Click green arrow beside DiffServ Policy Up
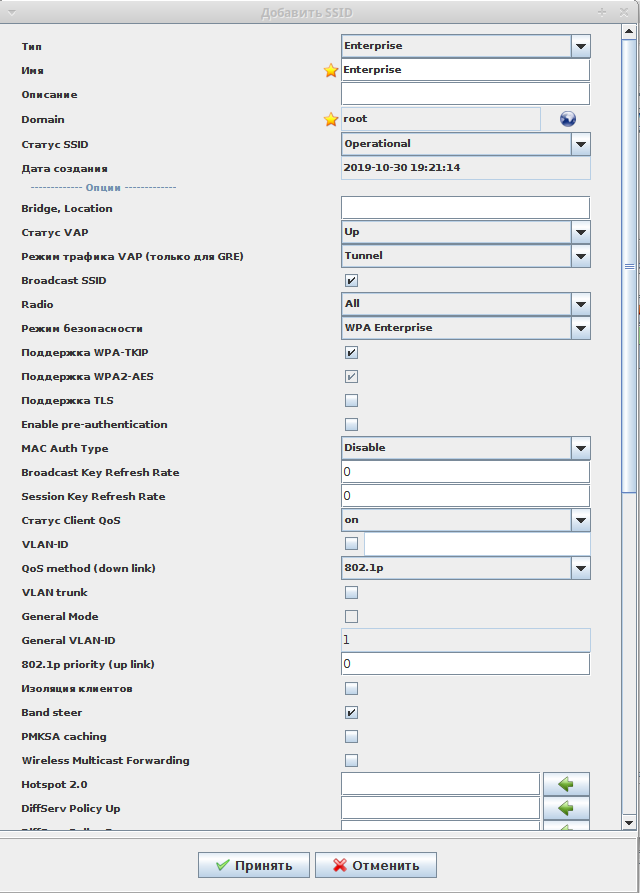The height and width of the screenshot is (893, 640). [566, 808]
